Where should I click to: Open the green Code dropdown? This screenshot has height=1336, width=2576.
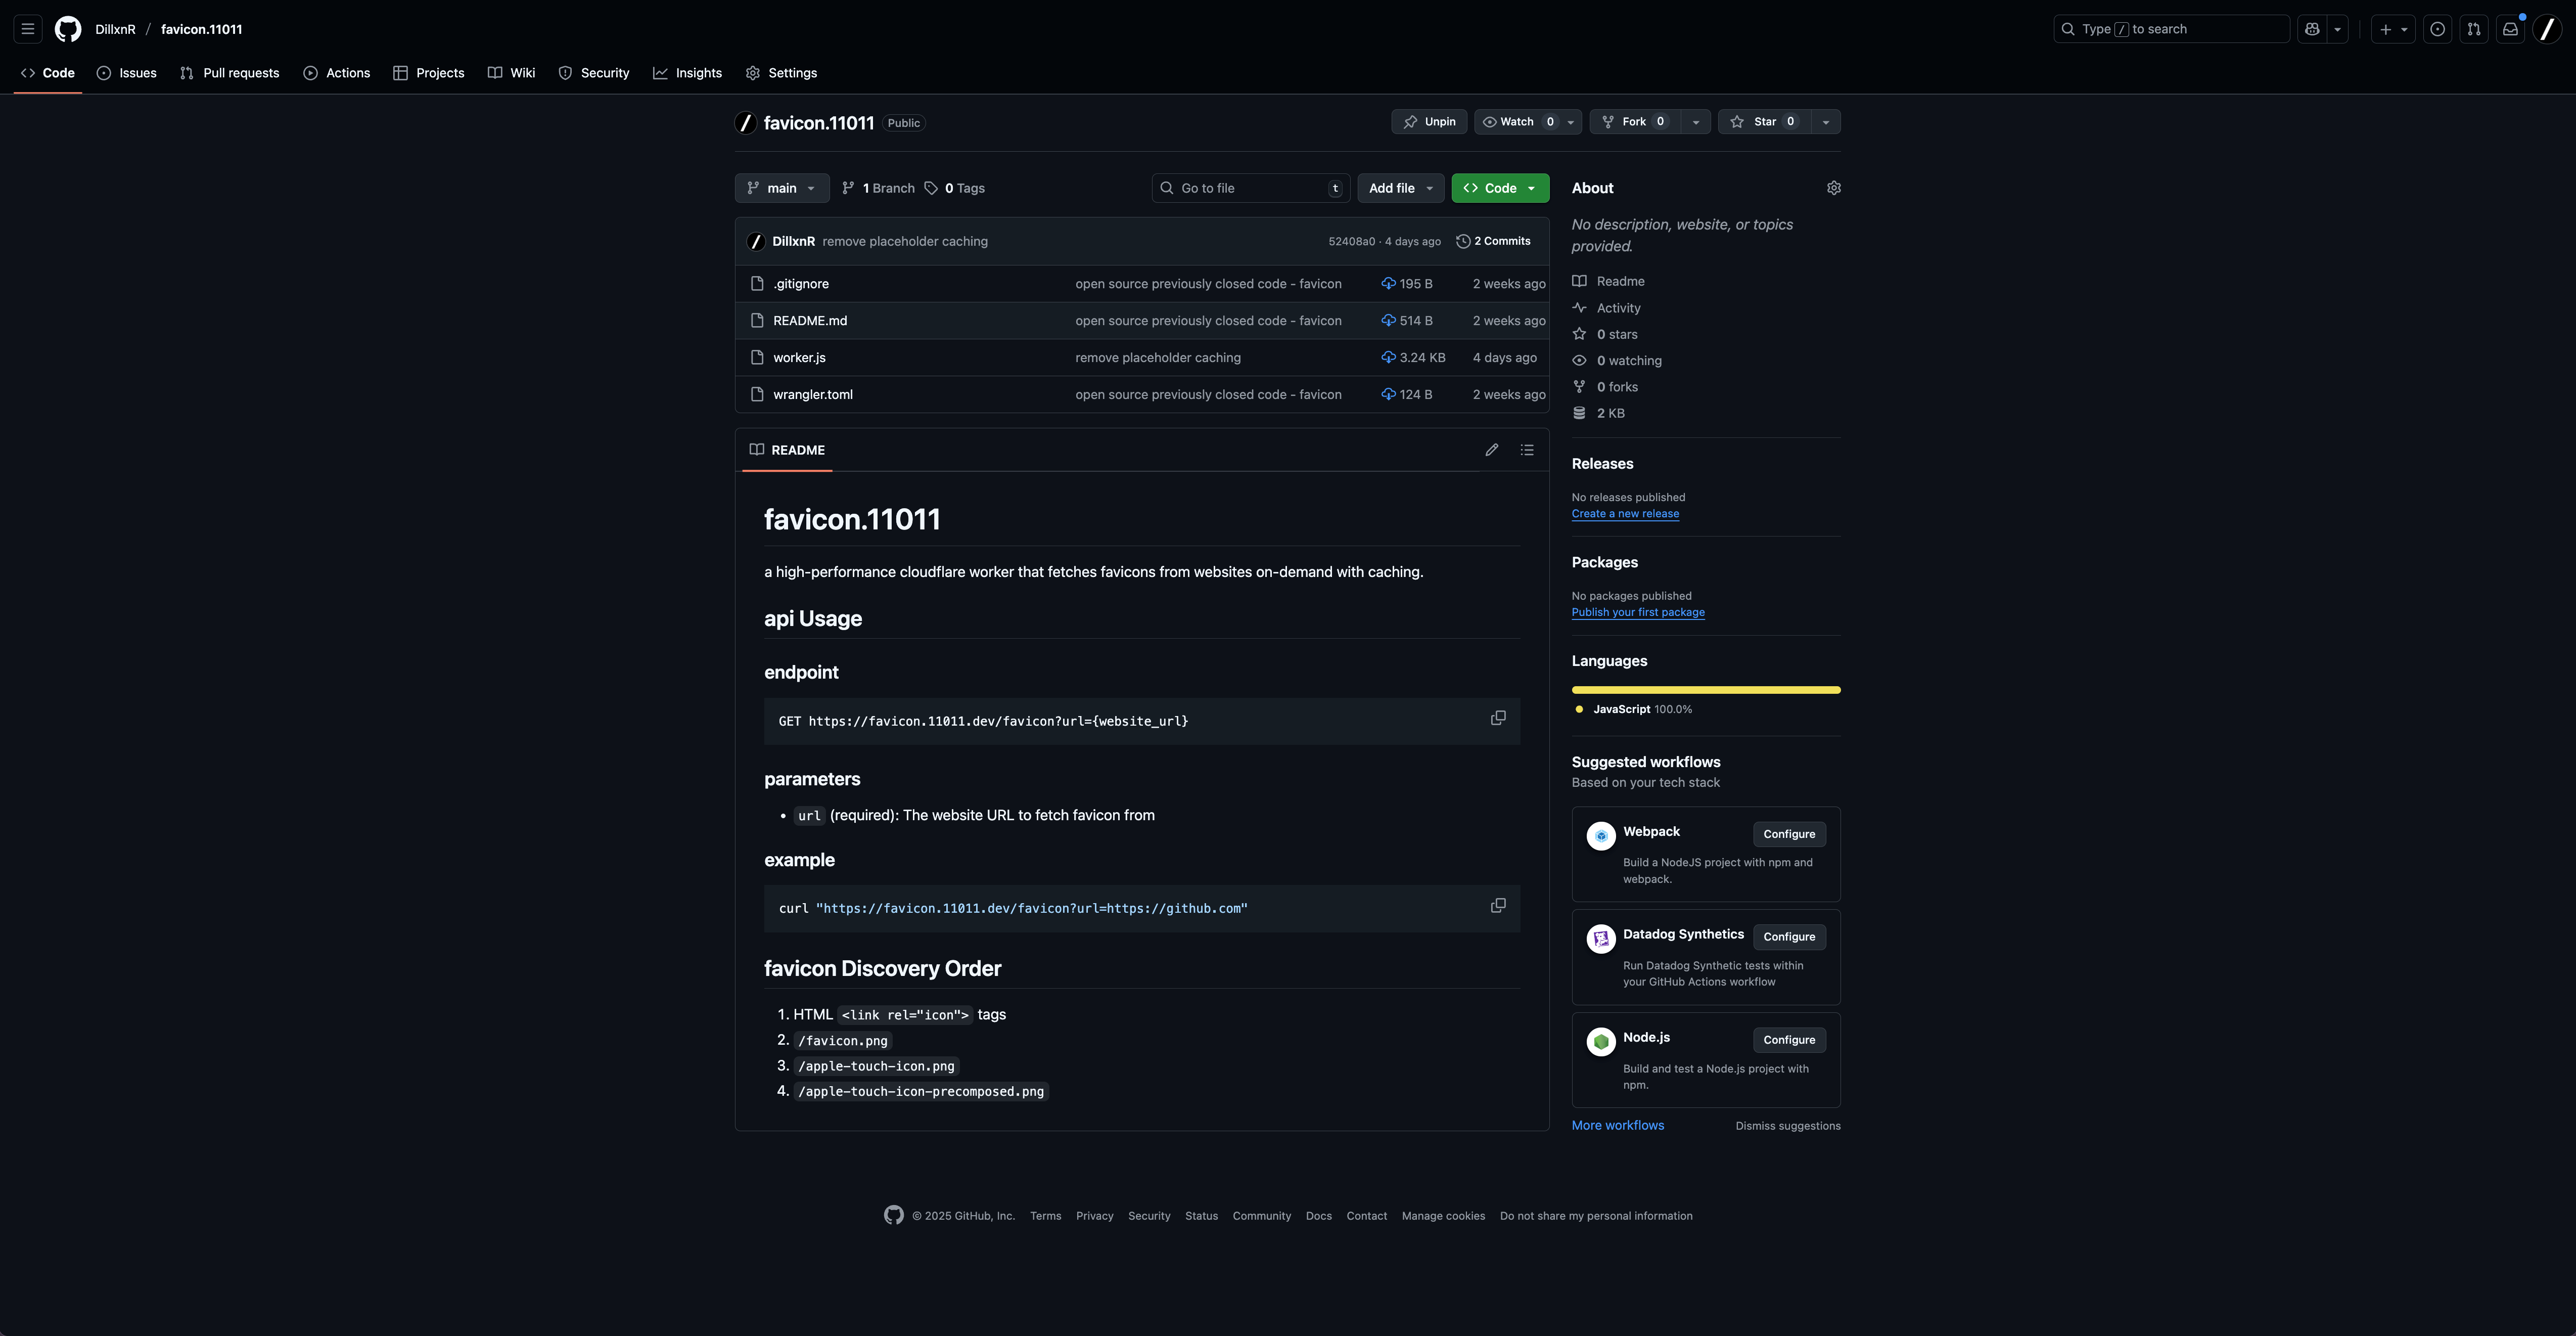coord(1499,188)
